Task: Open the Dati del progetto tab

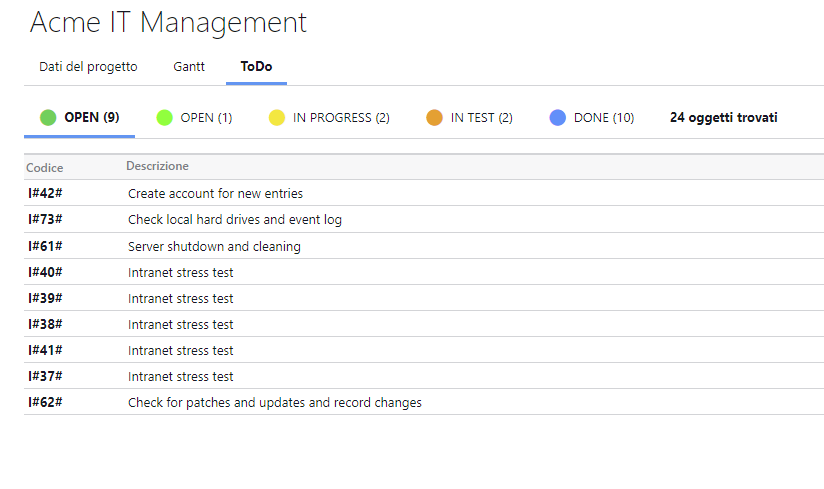Action: (x=88, y=67)
